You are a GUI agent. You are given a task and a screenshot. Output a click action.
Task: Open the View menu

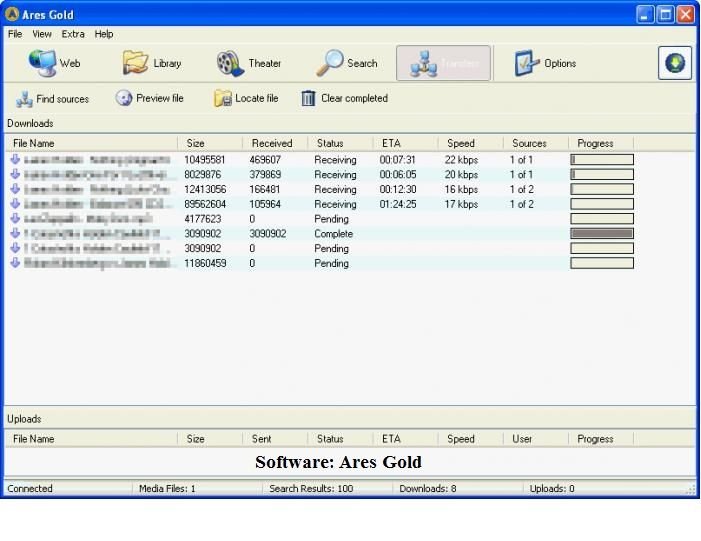pyautogui.click(x=42, y=34)
